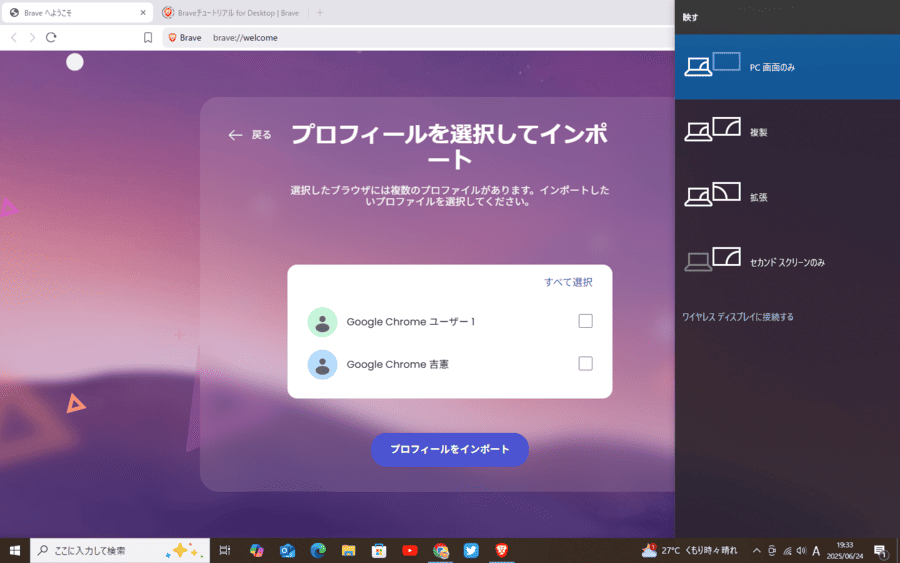Click the ここに入力して検索 taskbar search box
Image resolution: width=900 pixels, height=563 pixels.
coord(120,550)
